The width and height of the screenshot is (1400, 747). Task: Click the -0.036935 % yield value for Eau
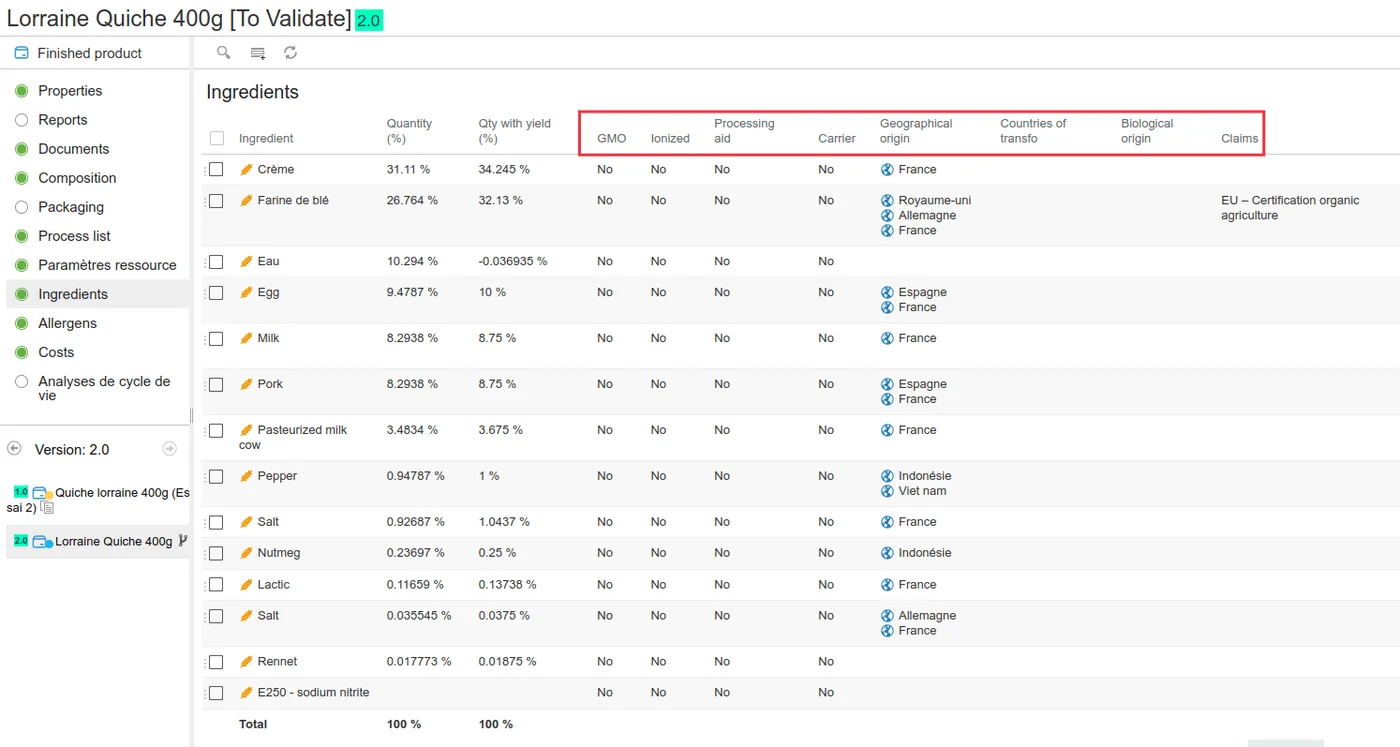513,261
